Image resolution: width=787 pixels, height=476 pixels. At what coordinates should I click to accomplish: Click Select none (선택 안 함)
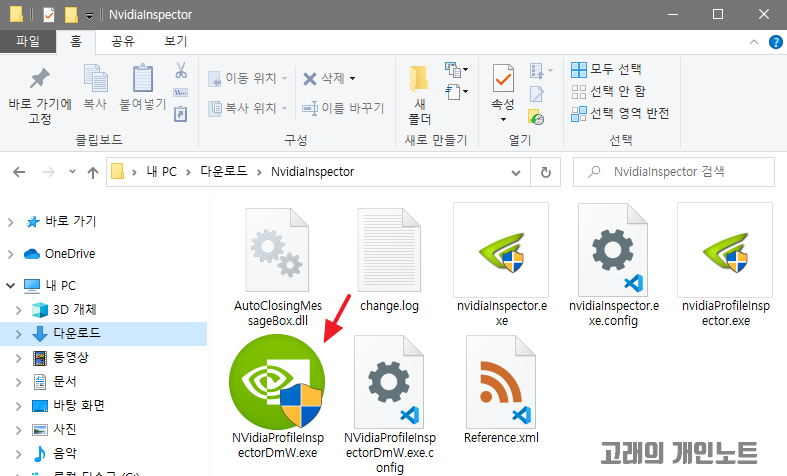(608, 91)
